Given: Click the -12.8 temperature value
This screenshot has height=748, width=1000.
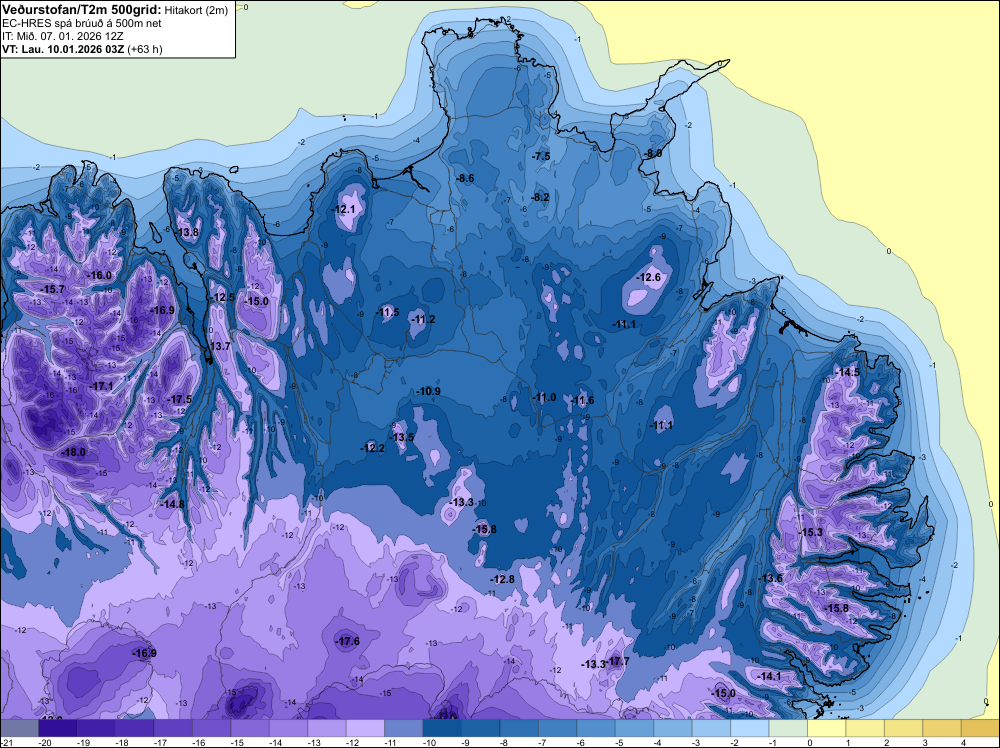Looking at the screenshot, I should [503, 580].
